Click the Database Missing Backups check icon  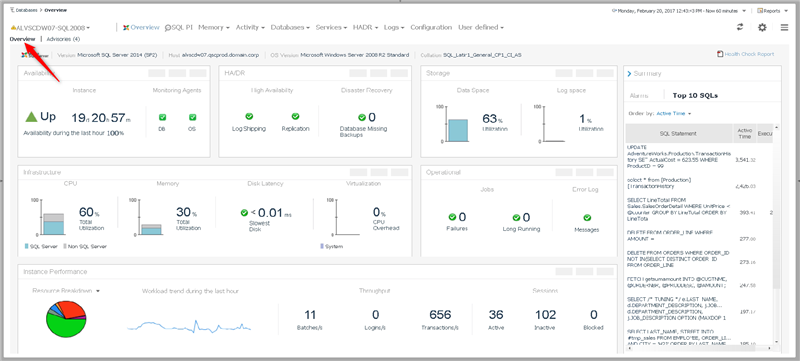pyautogui.click(x=362, y=117)
